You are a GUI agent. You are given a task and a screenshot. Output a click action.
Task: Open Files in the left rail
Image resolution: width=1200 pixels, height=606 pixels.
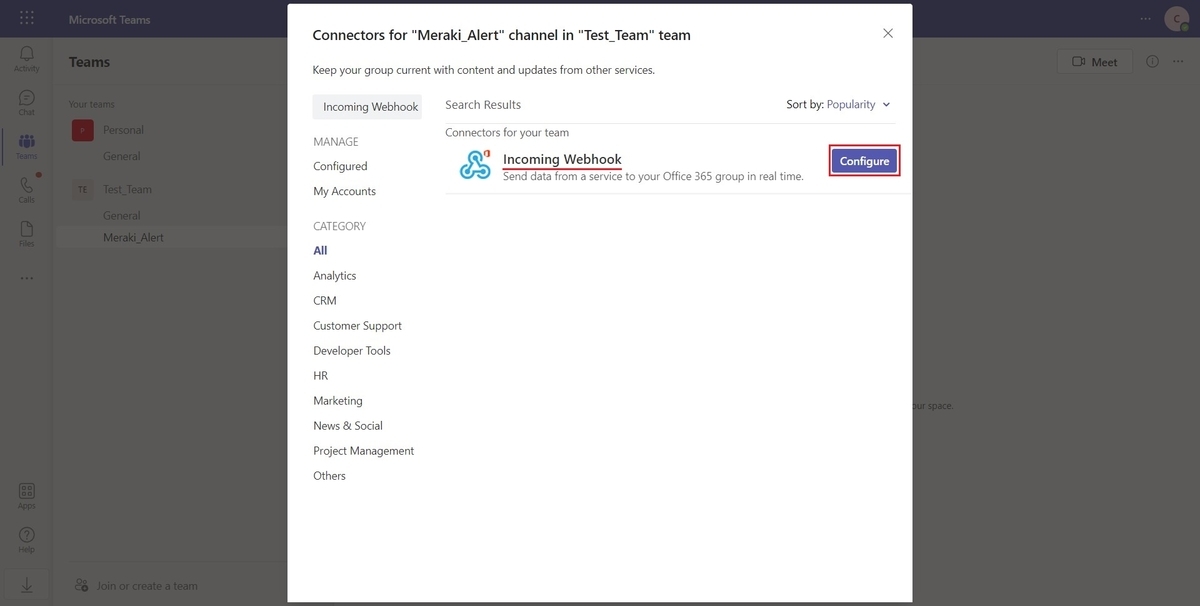point(26,234)
